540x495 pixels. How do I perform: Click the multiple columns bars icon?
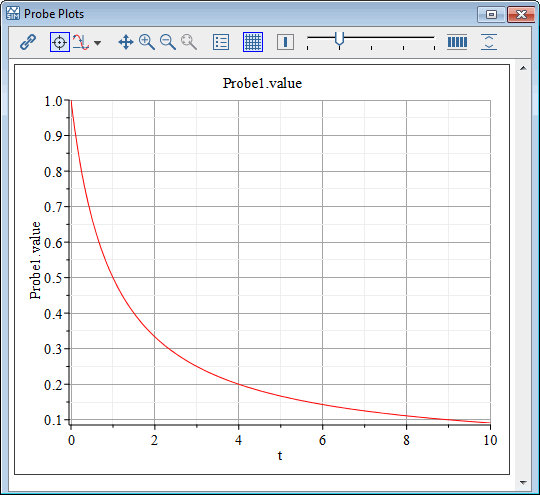[457, 42]
